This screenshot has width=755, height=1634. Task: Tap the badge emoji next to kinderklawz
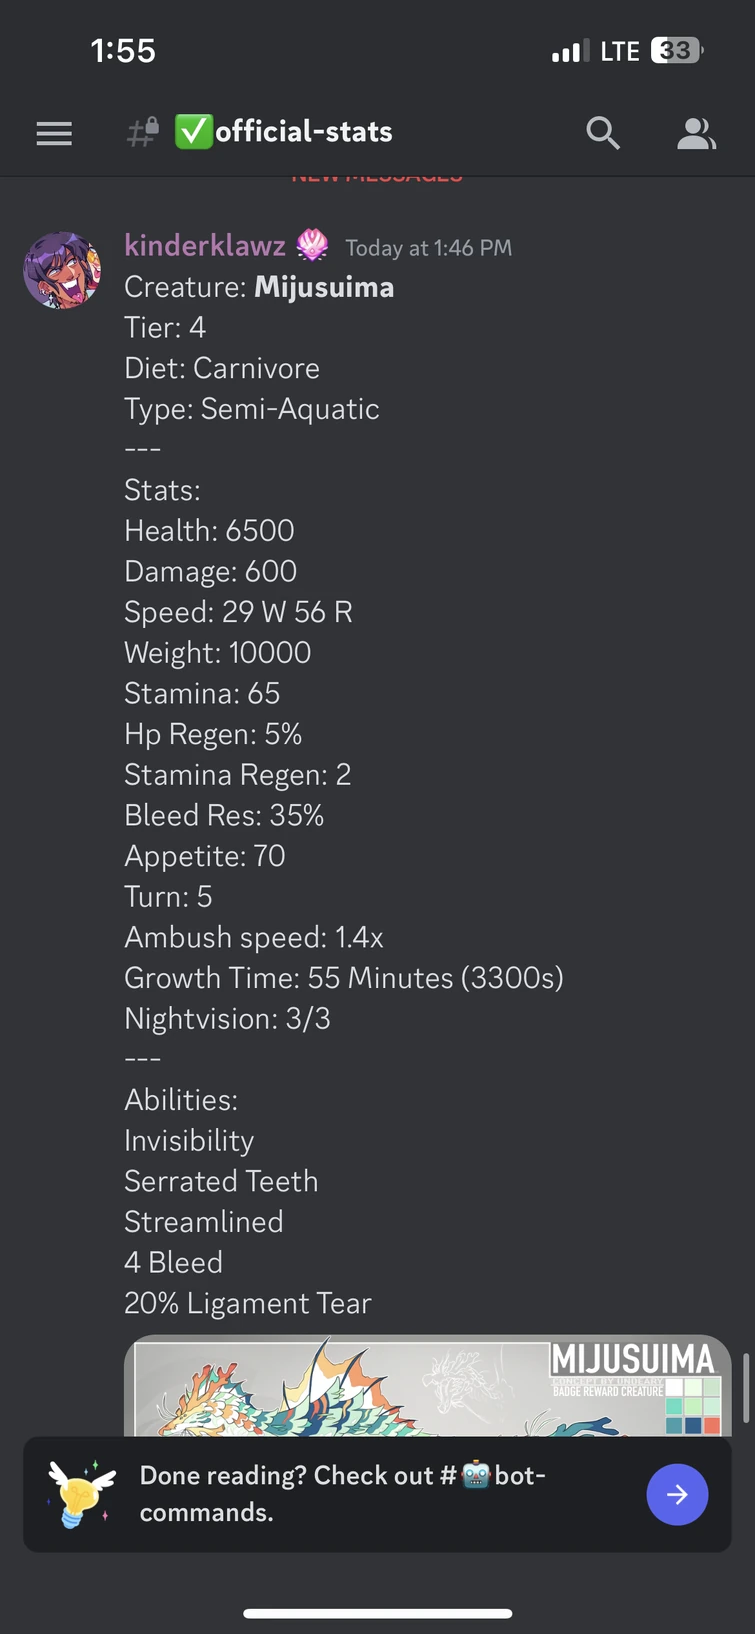(313, 244)
